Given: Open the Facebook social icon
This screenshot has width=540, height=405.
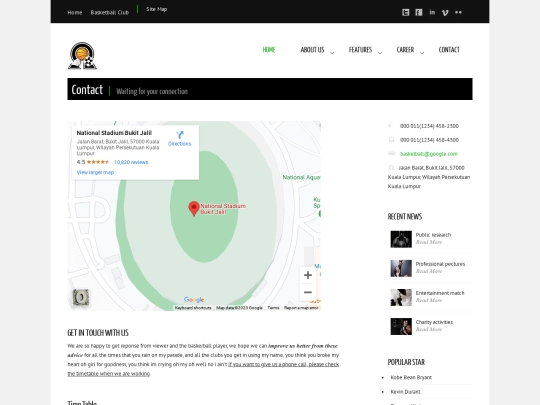Looking at the screenshot, I should (x=418, y=12).
